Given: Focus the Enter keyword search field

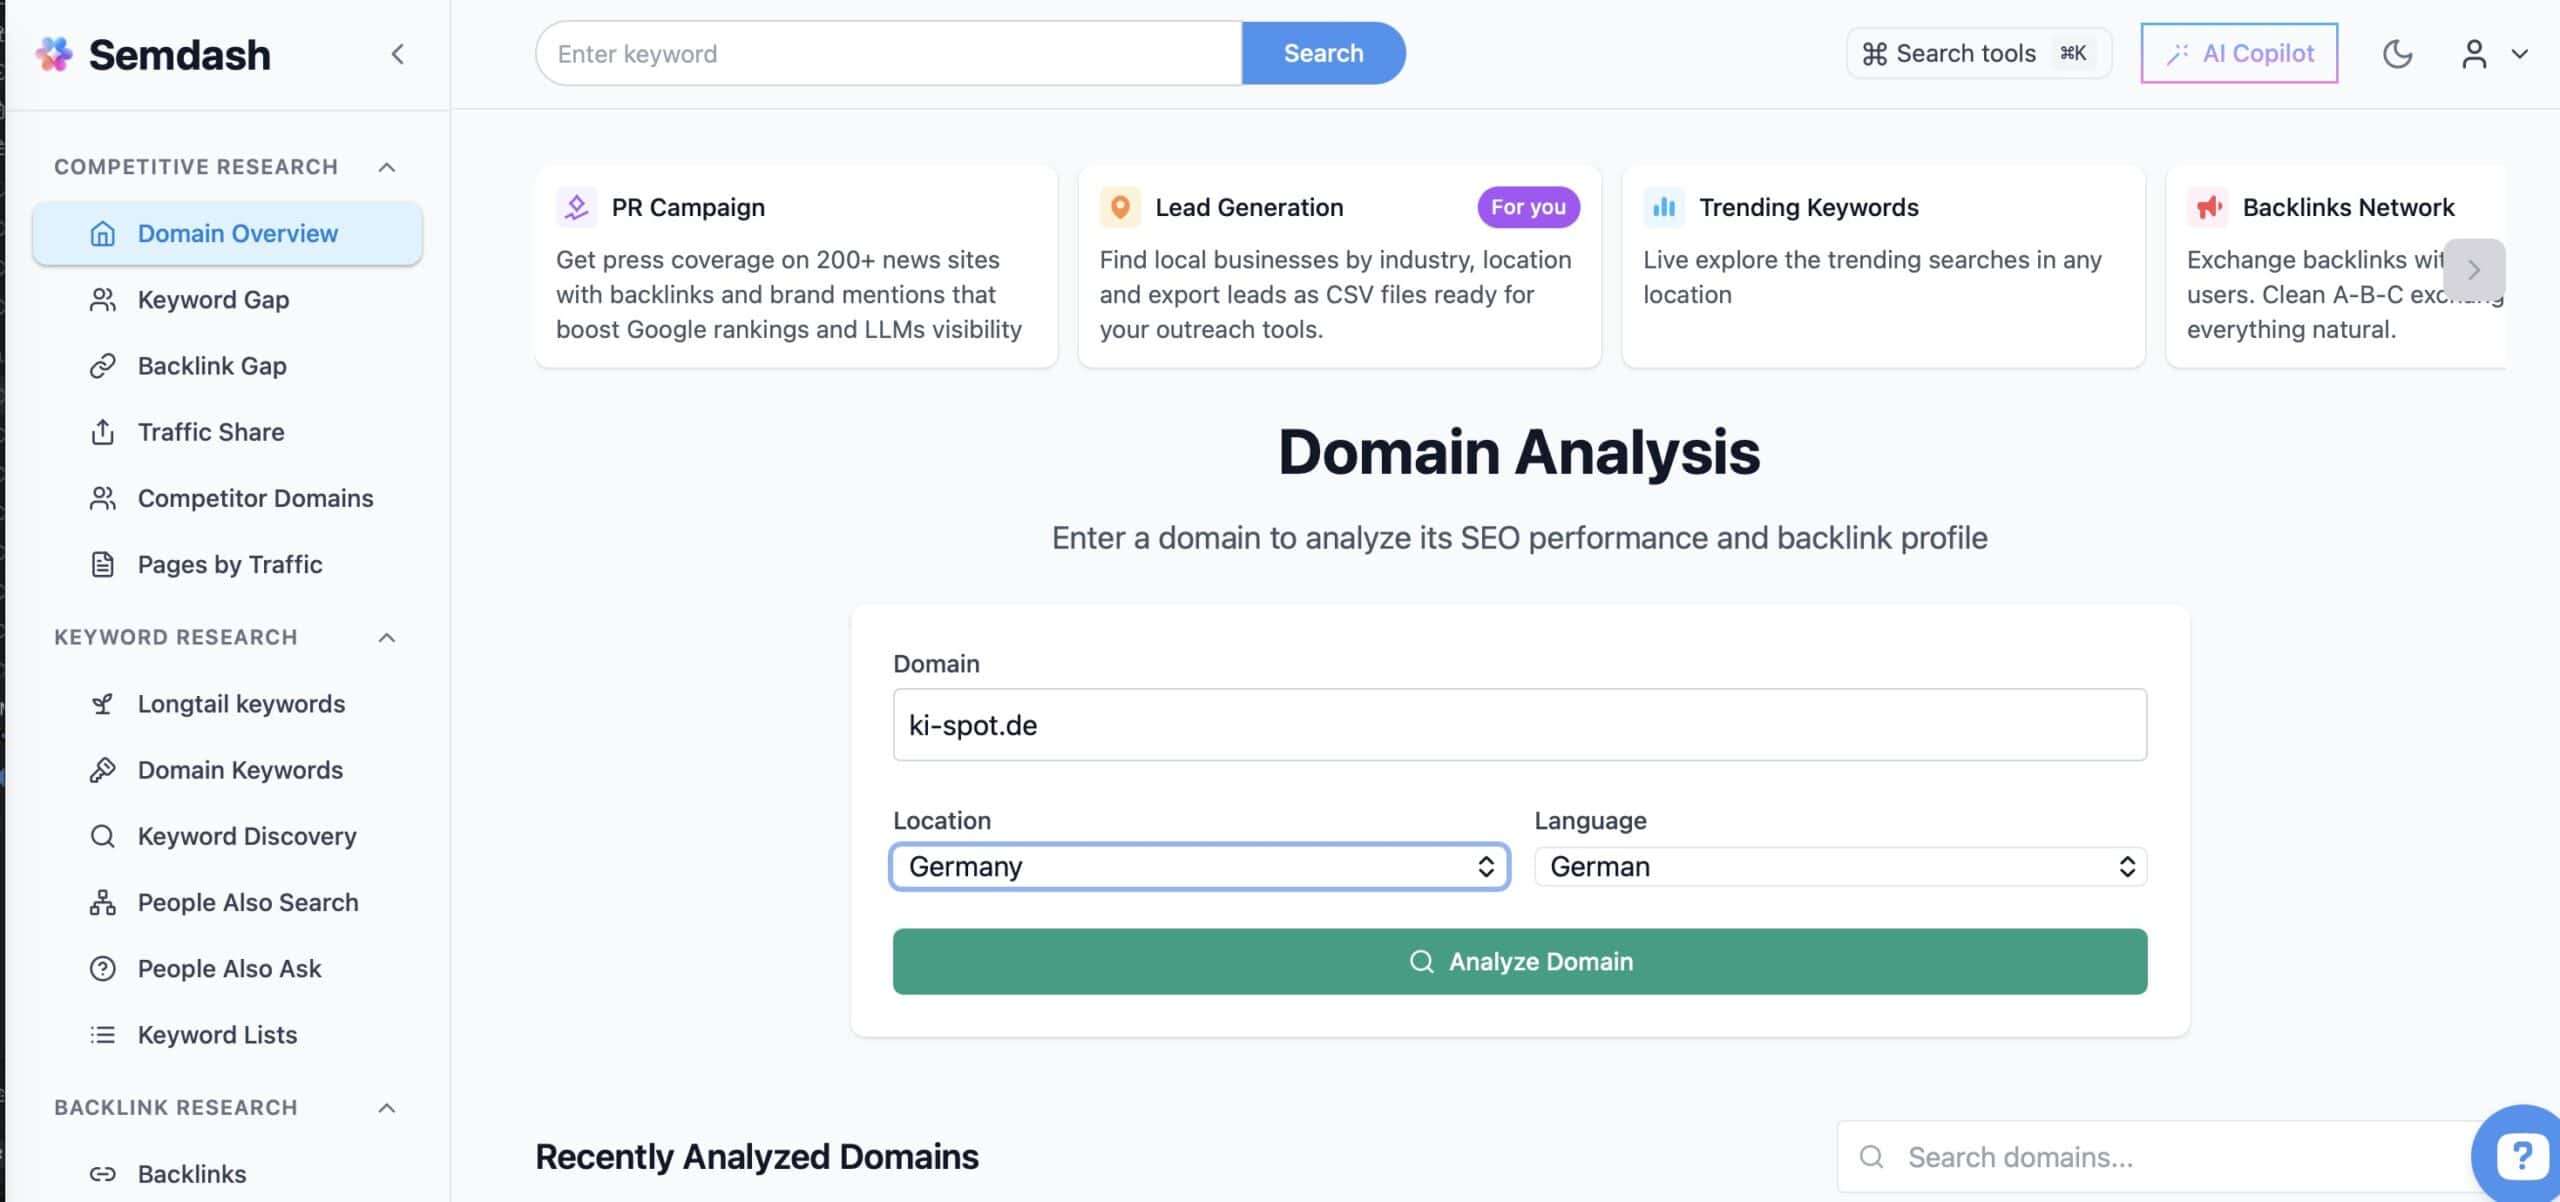Looking at the screenshot, I should (x=889, y=53).
